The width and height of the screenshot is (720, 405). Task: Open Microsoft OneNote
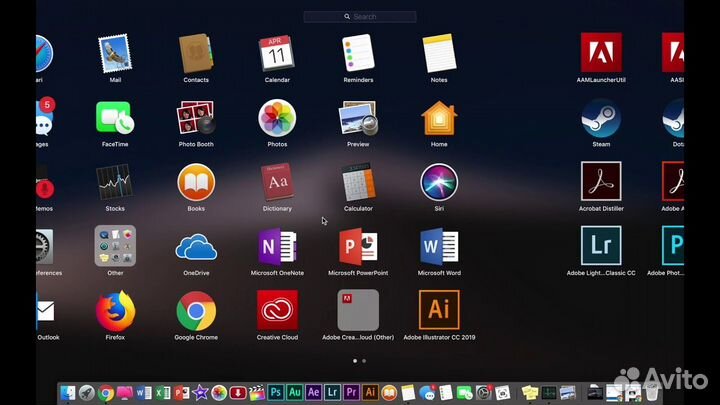pos(277,247)
